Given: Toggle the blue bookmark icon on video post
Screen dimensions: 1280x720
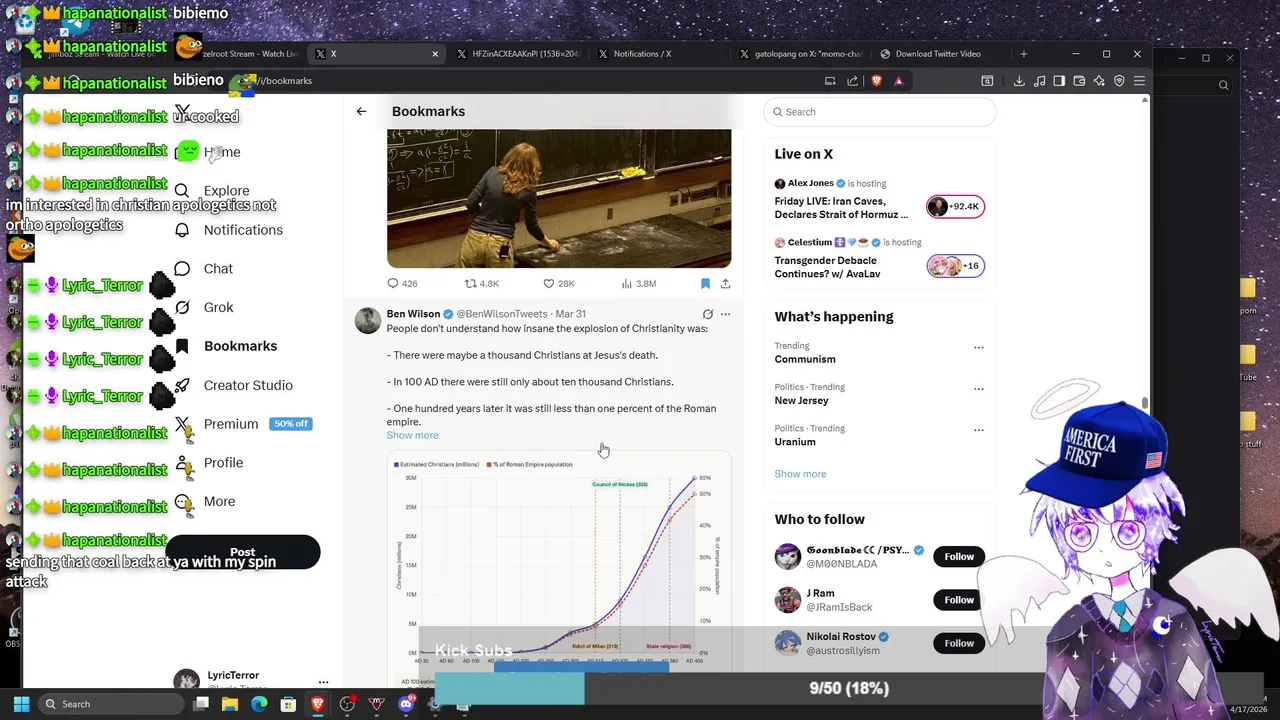Looking at the screenshot, I should [x=705, y=284].
